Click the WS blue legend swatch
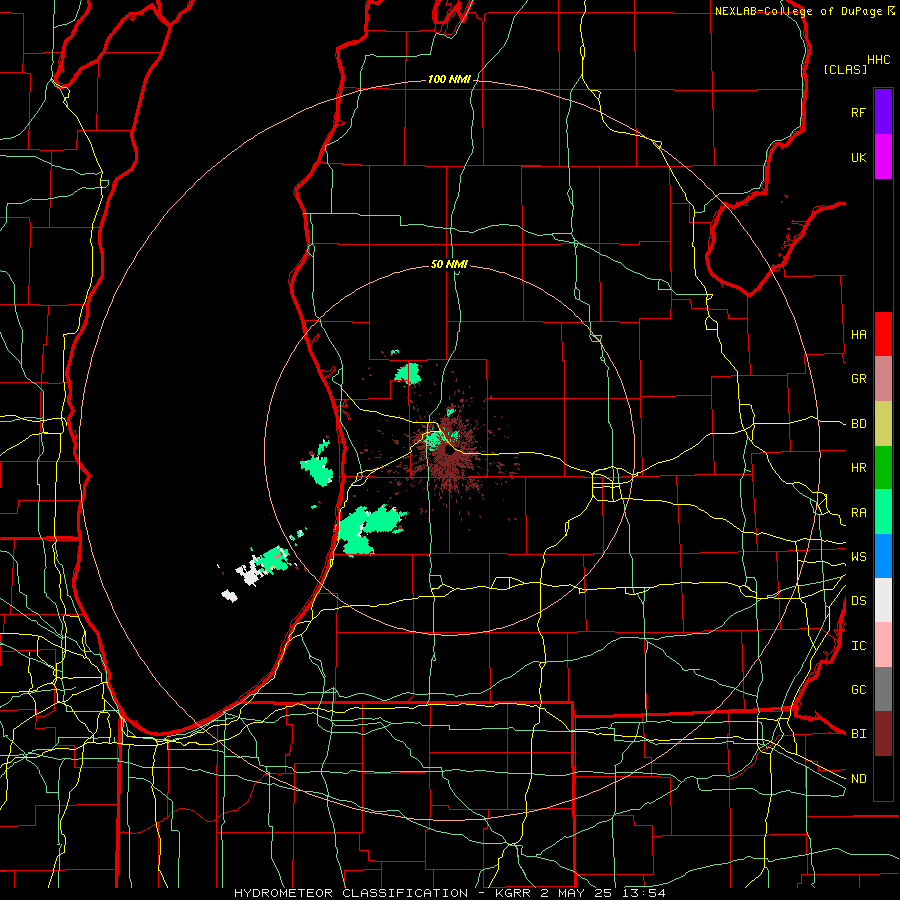 click(x=883, y=556)
